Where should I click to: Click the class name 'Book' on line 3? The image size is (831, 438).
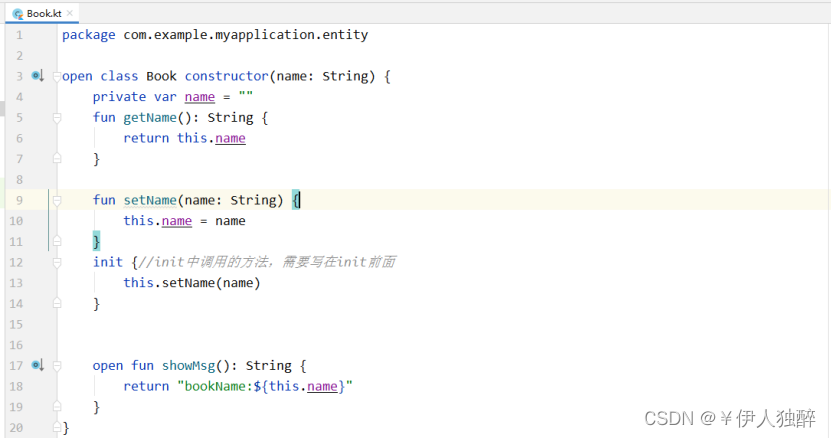(161, 76)
